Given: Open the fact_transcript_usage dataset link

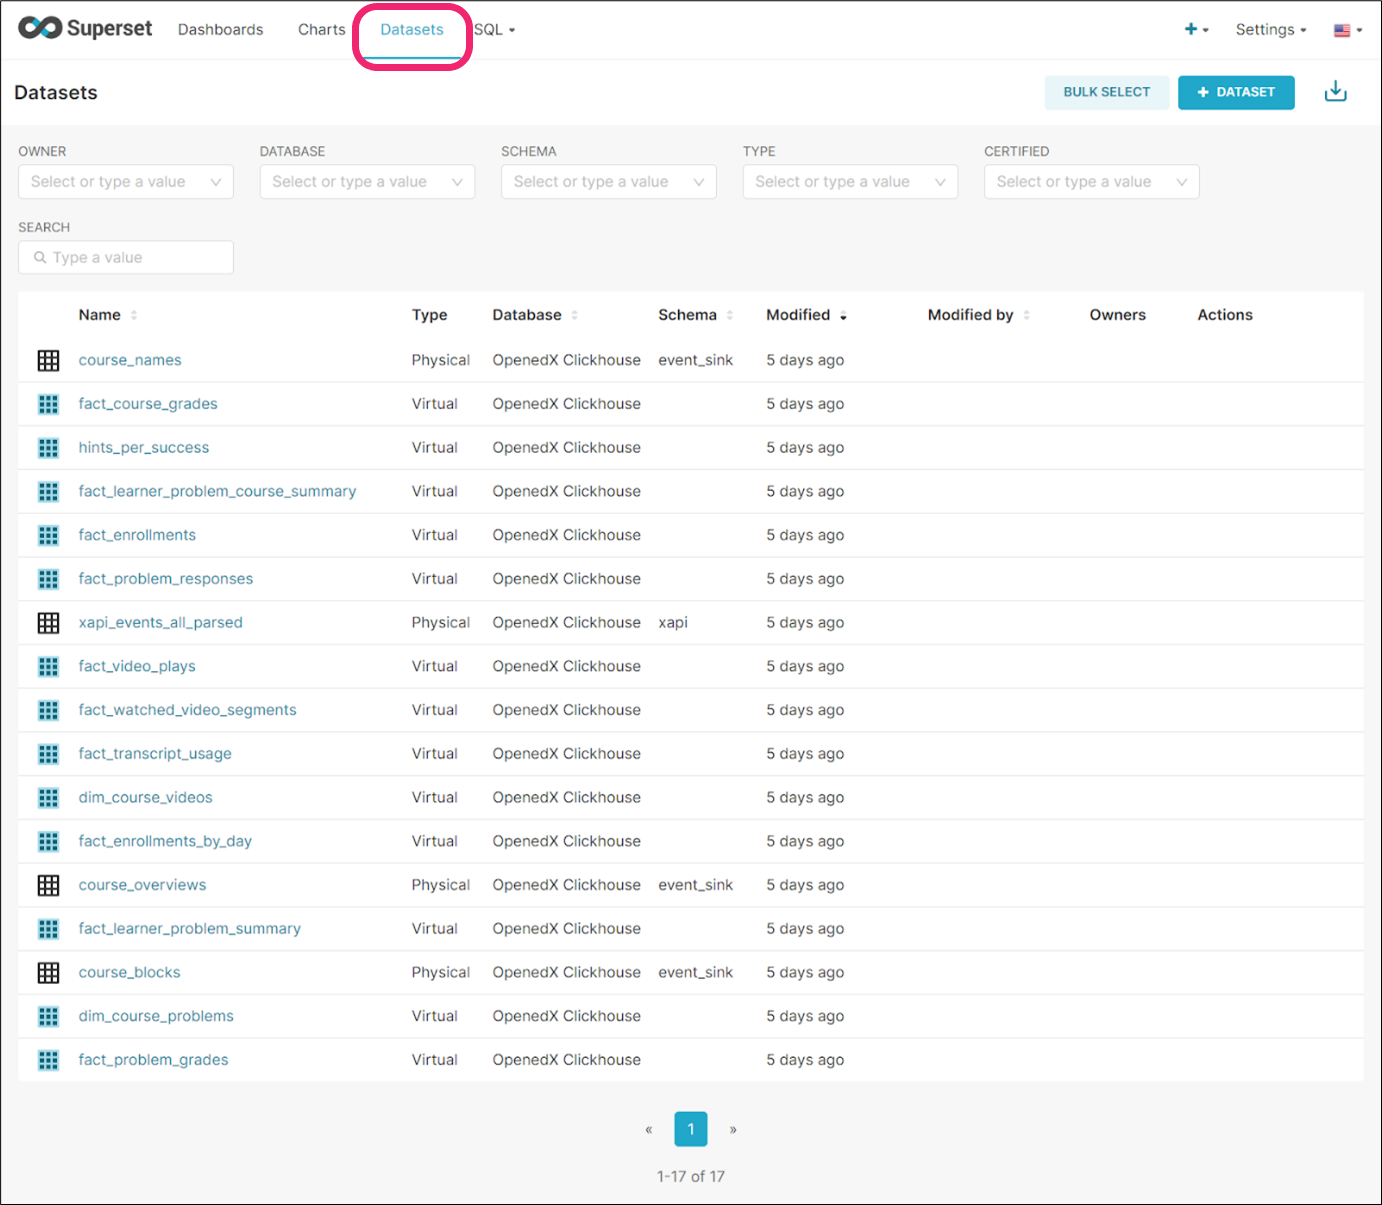Looking at the screenshot, I should pos(155,754).
